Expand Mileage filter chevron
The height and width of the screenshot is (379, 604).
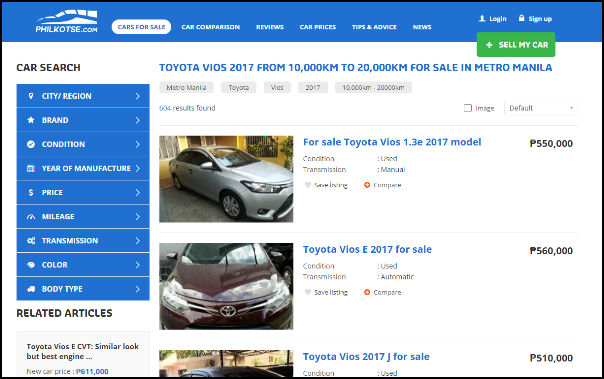click(x=138, y=217)
